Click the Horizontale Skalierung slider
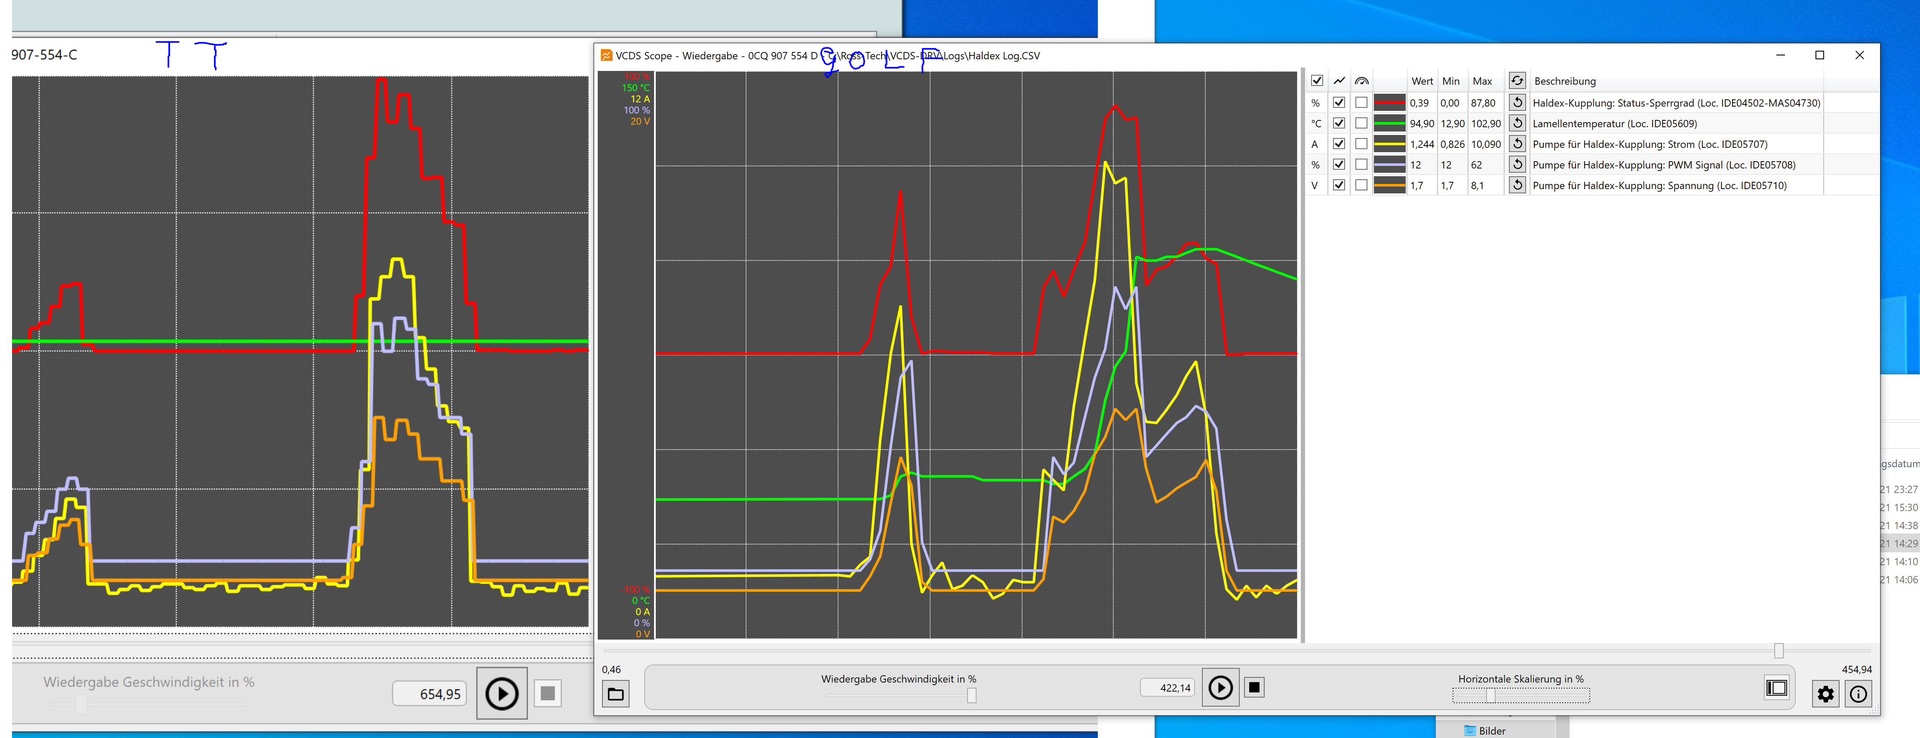 point(1521,695)
